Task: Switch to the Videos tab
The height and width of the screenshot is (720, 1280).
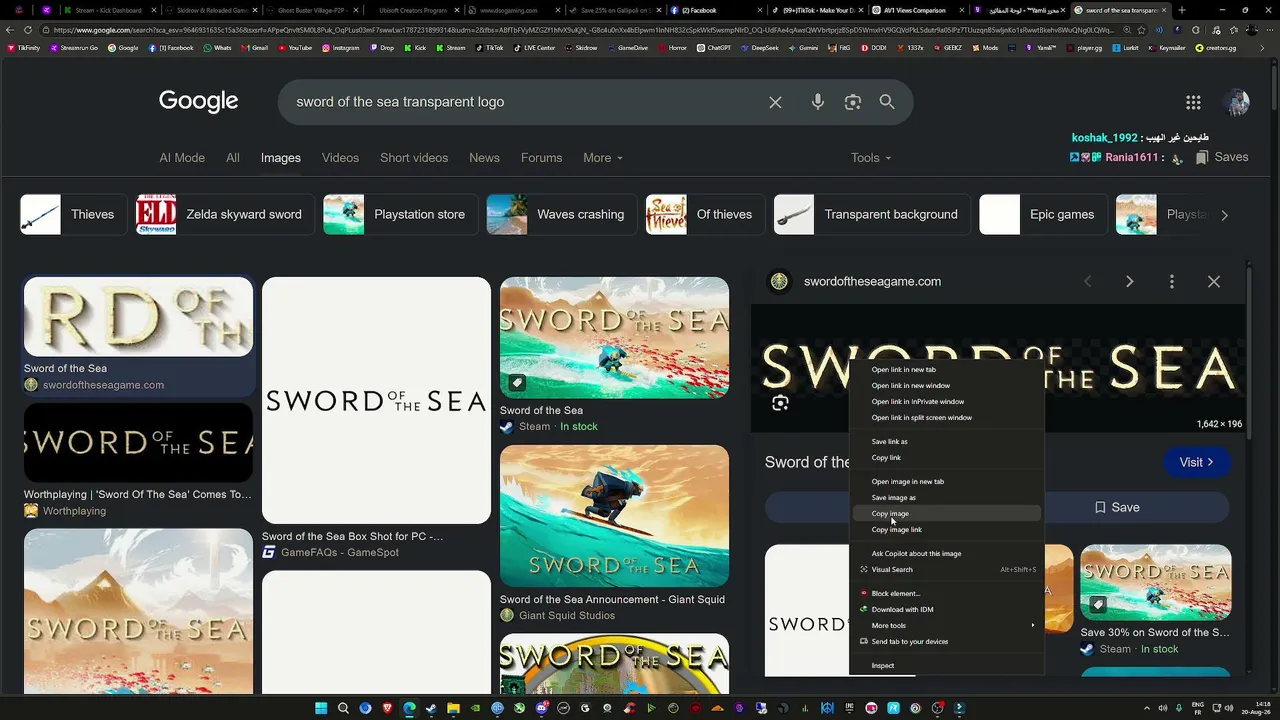Action: pyautogui.click(x=340, y=158)
